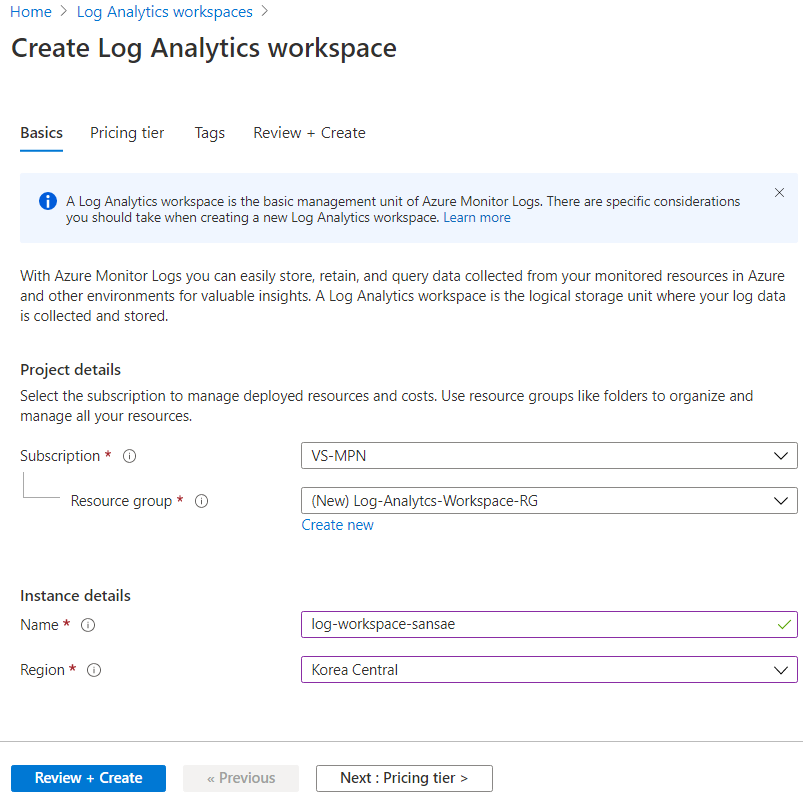803x798 pixels.
Task: Select the Basics tab
Action: 41,133
